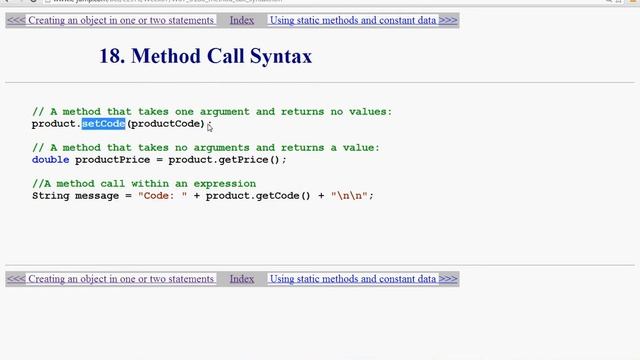
Task: Open the bottom Index link
Action: (242, 279)
